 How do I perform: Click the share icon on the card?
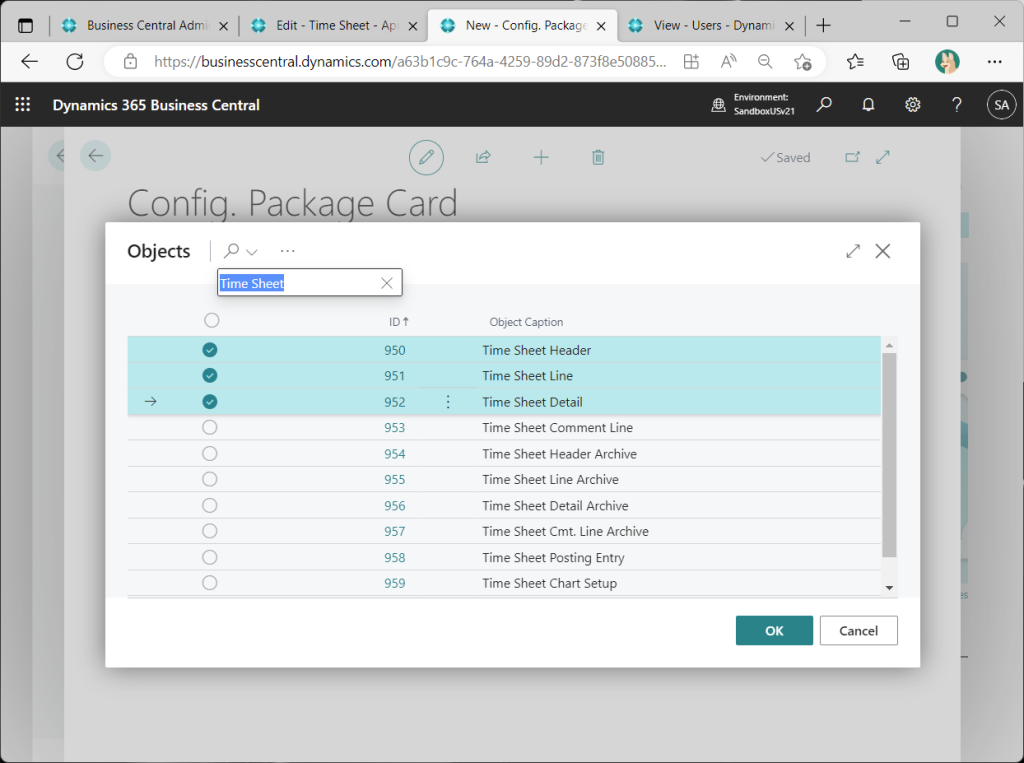click(483, 157)
